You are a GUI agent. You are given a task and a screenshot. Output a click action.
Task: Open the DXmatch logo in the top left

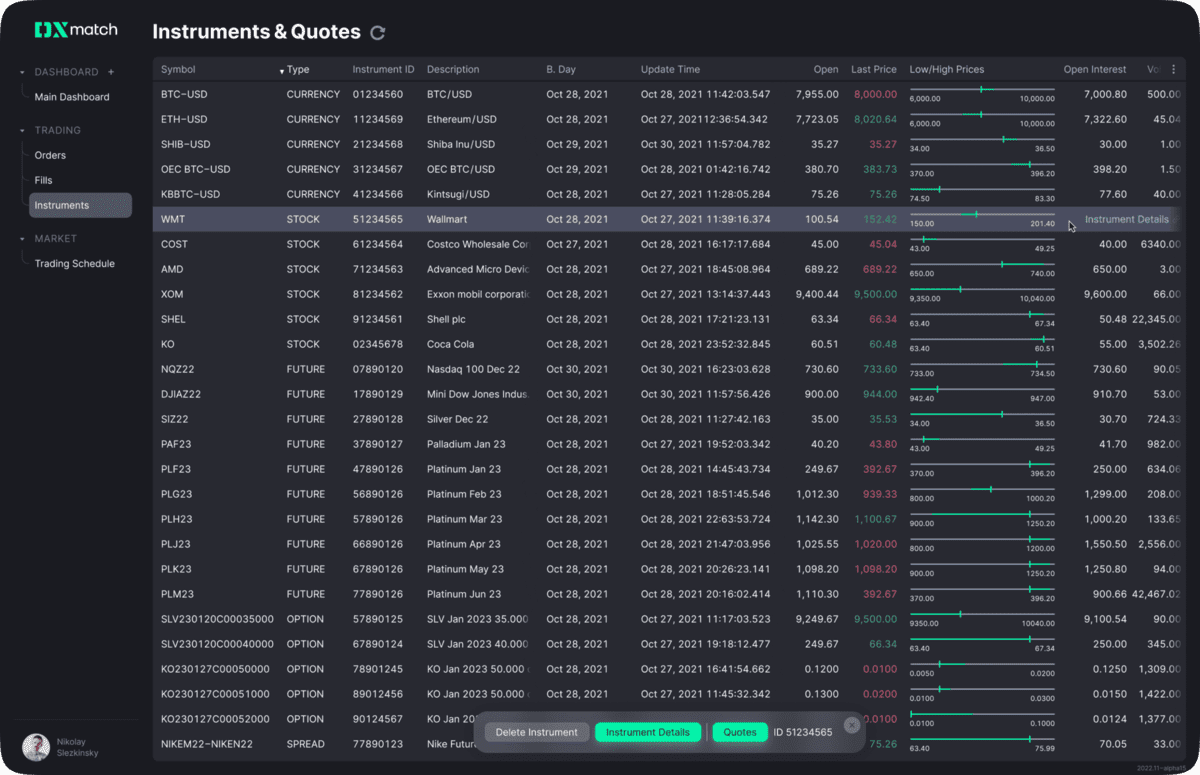(x=75, y=30)
